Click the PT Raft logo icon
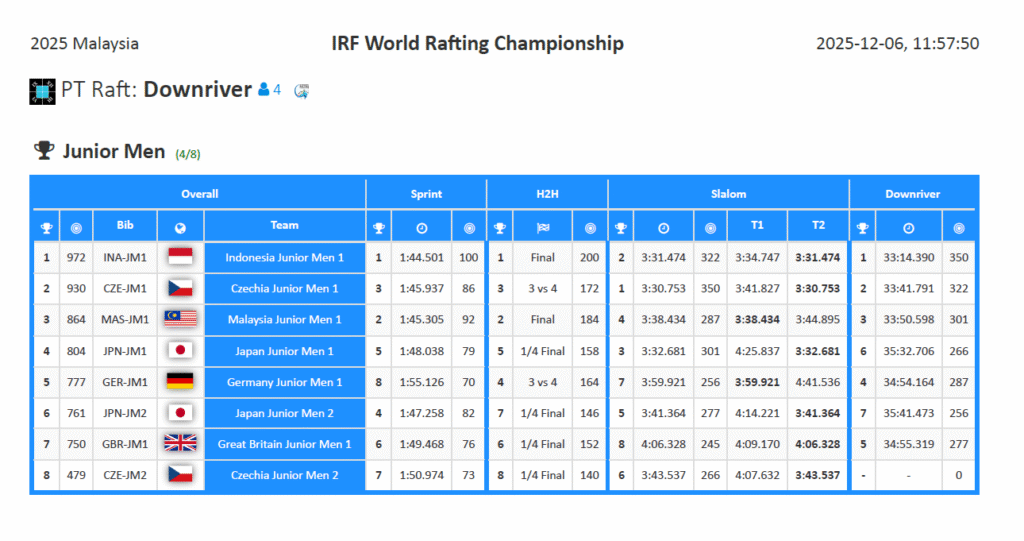This screenshot has height=541, width=1024. pos(42,91)
